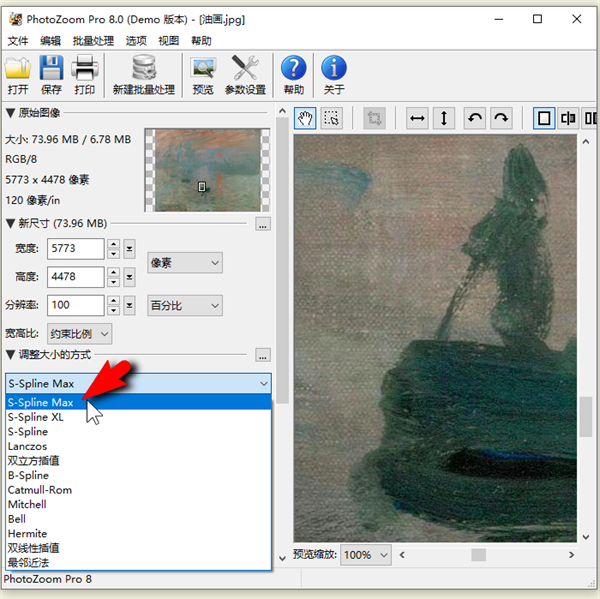Click the preview scroll right arrow
This screenshot has height=599, width=600.
(x=571, y=555)
